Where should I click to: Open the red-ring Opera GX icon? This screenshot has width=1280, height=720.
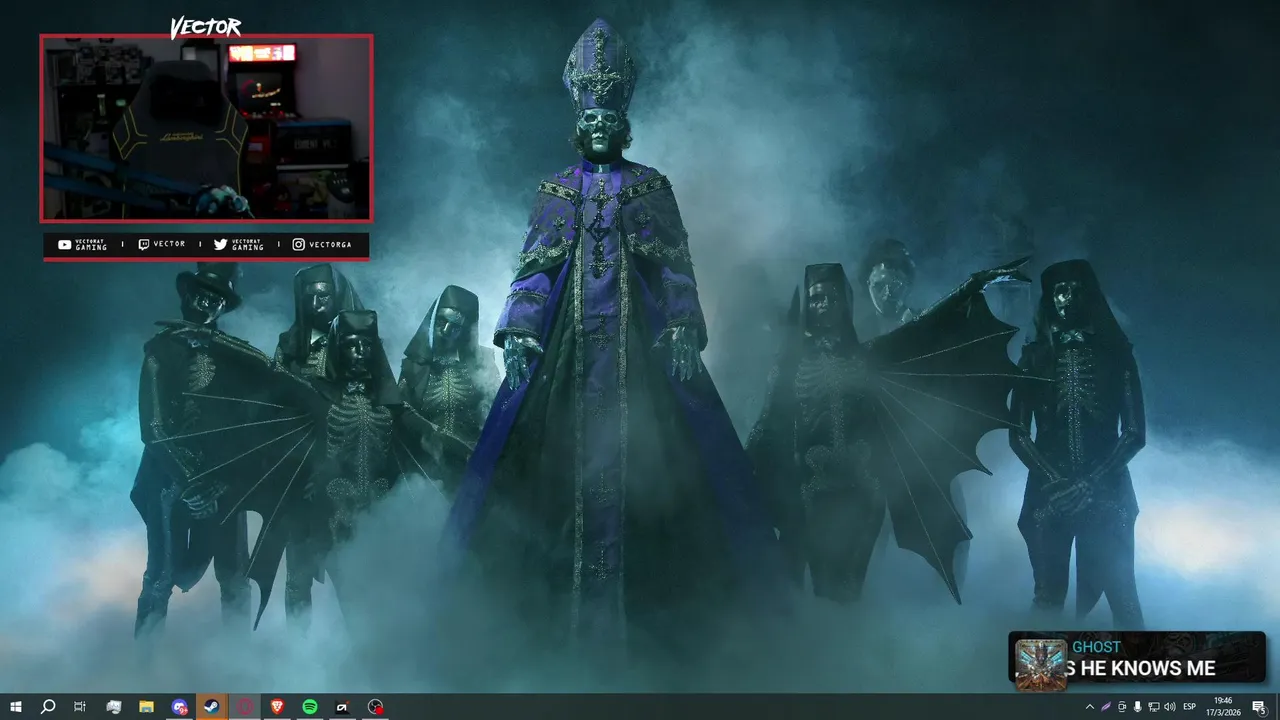tap(245, 707)
